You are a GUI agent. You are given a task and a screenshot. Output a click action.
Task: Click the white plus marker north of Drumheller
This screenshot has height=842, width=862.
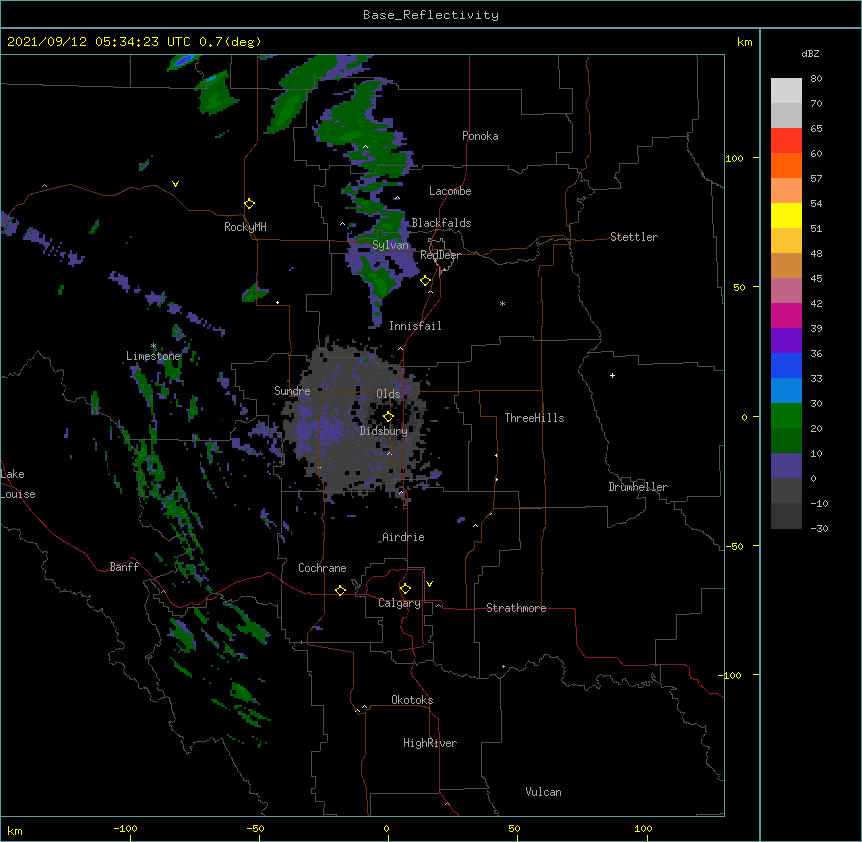click(x=612, y=375)
